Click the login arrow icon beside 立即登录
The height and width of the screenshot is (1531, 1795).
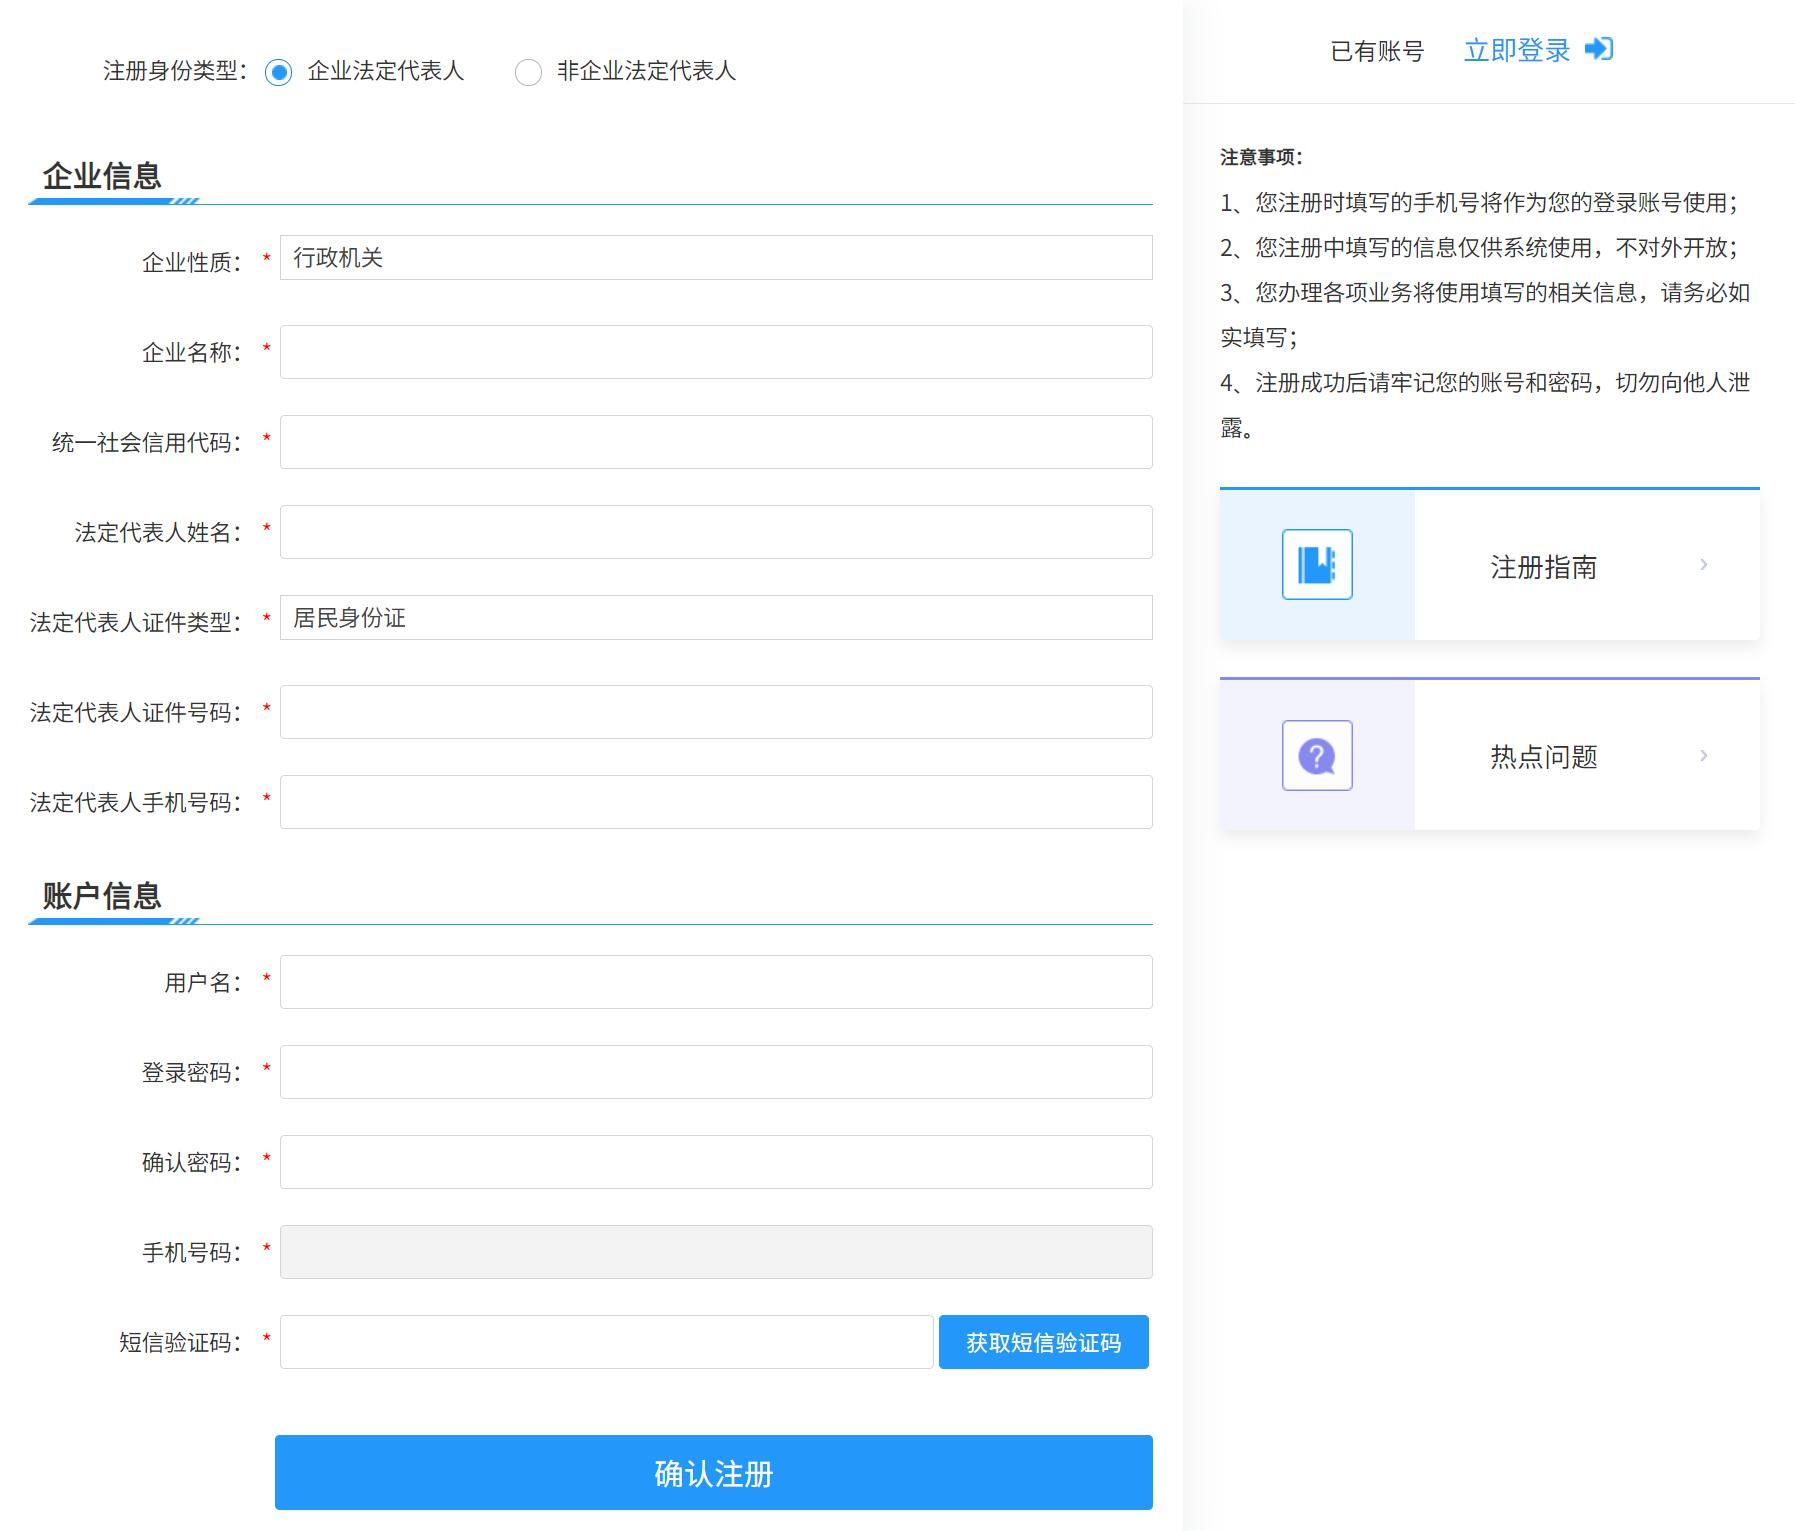(1599, 49)
